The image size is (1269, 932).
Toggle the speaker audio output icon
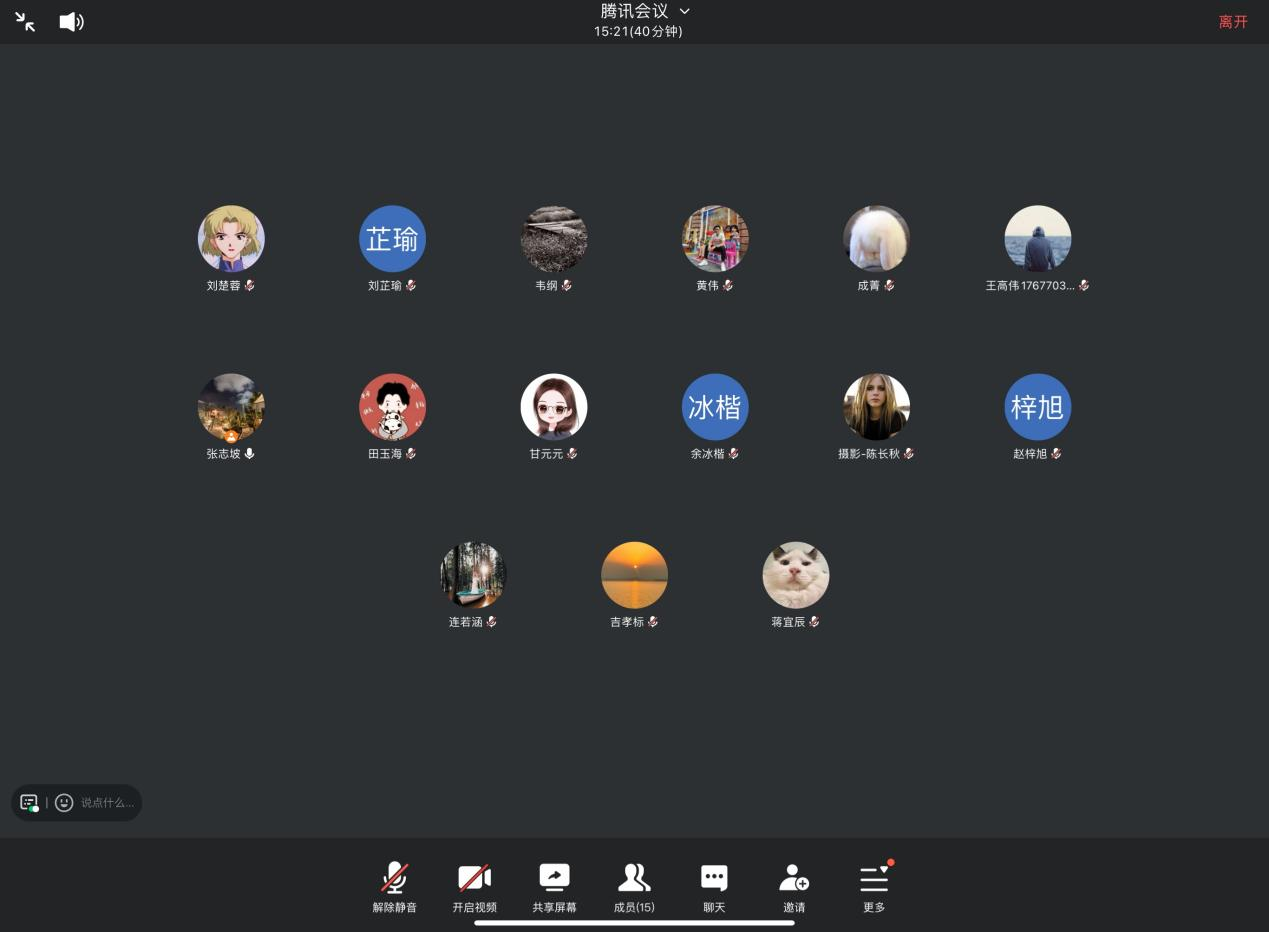[x=71, y=22]
